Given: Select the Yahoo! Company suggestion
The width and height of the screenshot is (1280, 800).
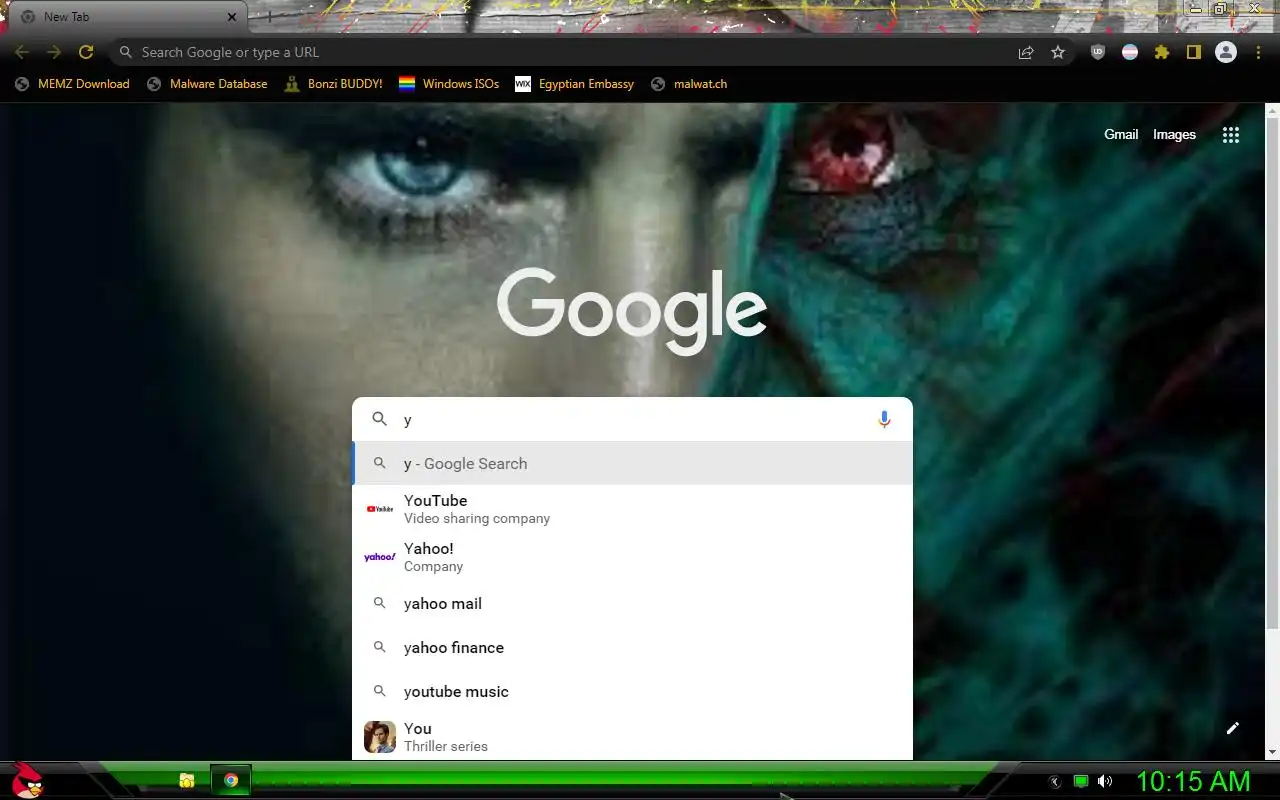Looking at the screenshot, I should point(632,557).
